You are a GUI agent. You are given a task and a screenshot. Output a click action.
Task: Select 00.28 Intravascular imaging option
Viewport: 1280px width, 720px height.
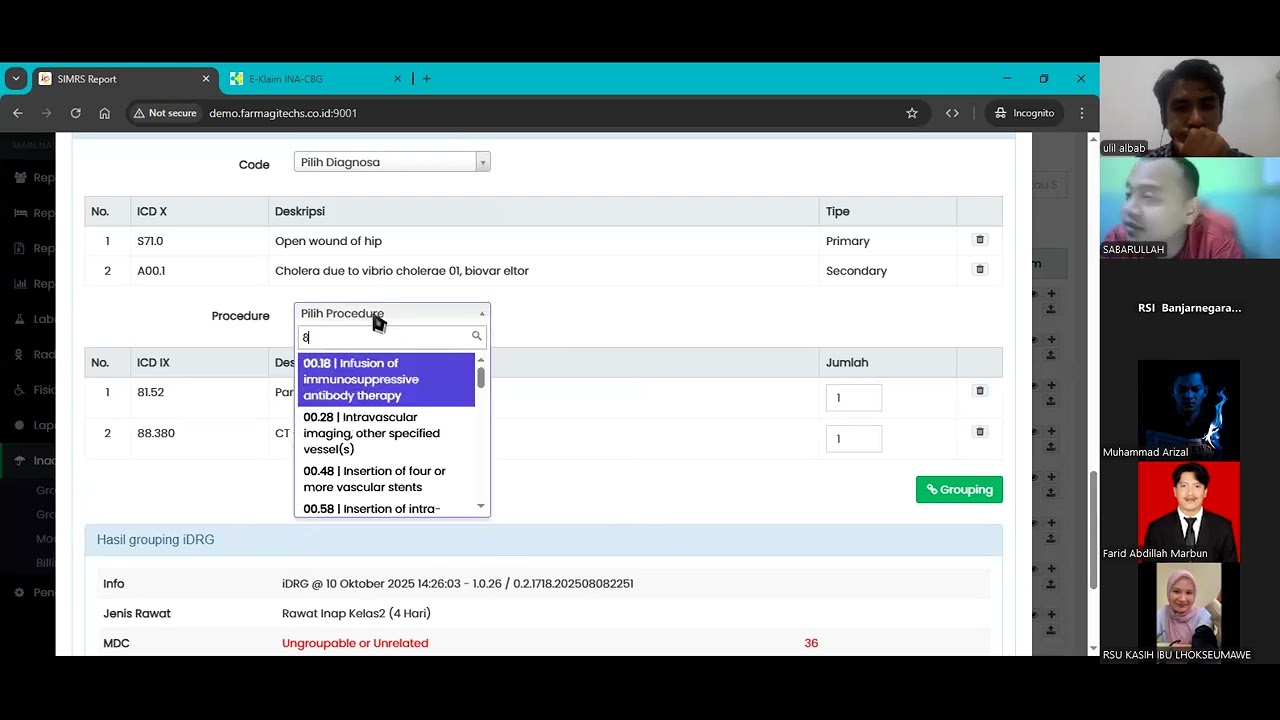click(385, 433)
